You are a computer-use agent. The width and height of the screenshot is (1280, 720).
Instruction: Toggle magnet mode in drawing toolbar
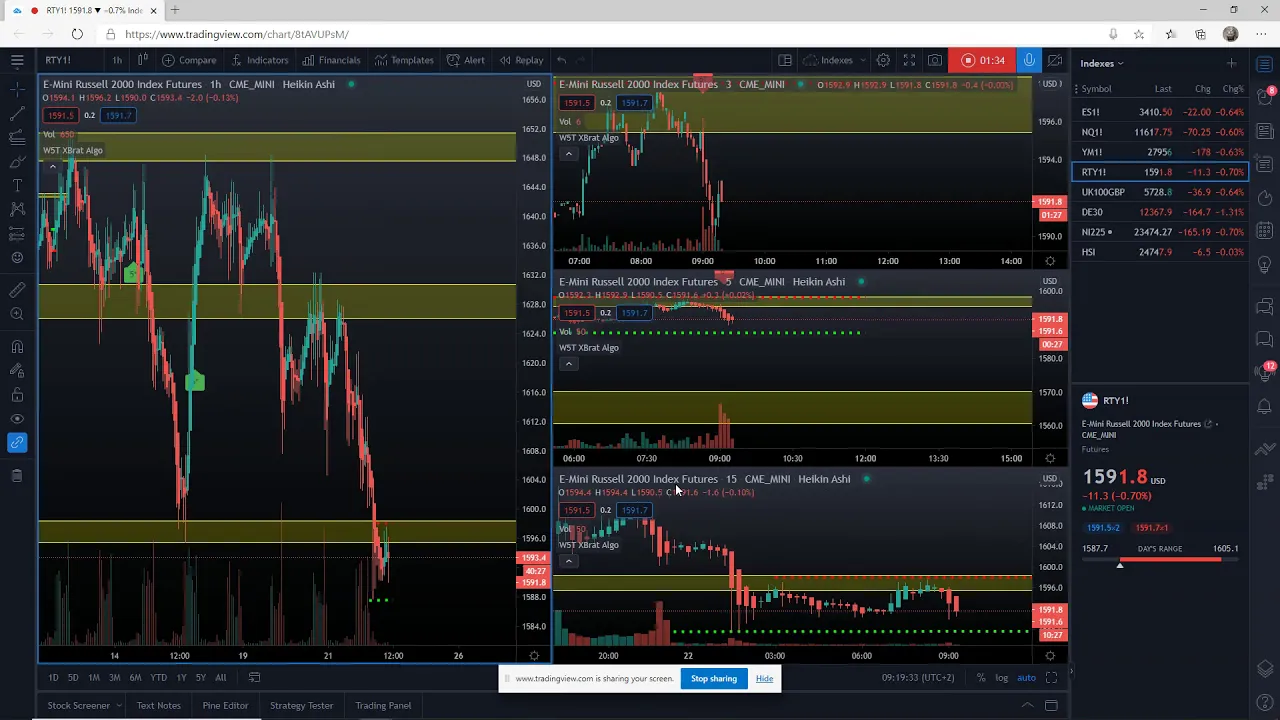(17, 347)
